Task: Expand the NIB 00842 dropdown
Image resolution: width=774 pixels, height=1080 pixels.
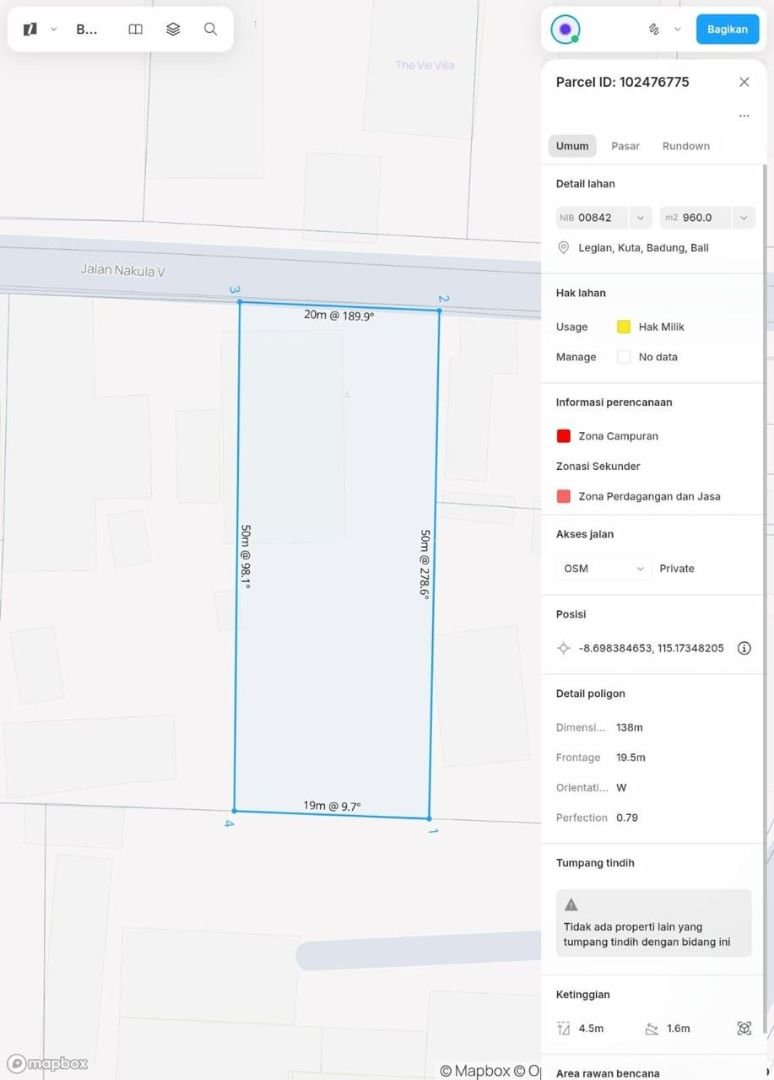Action: 641,217
